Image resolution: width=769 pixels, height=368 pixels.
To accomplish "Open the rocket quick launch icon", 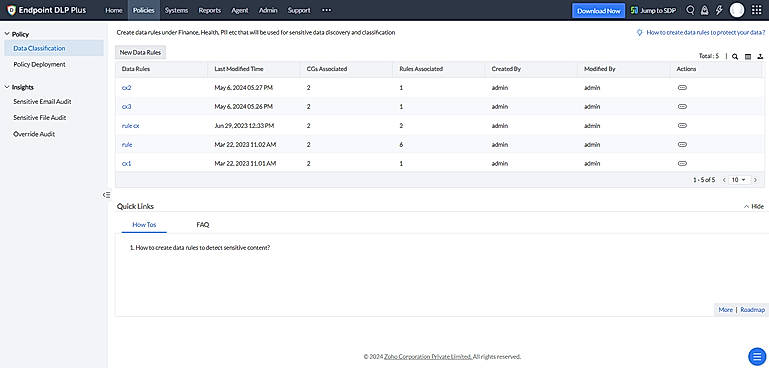I will pyautogui.click(x=704, y=10).
